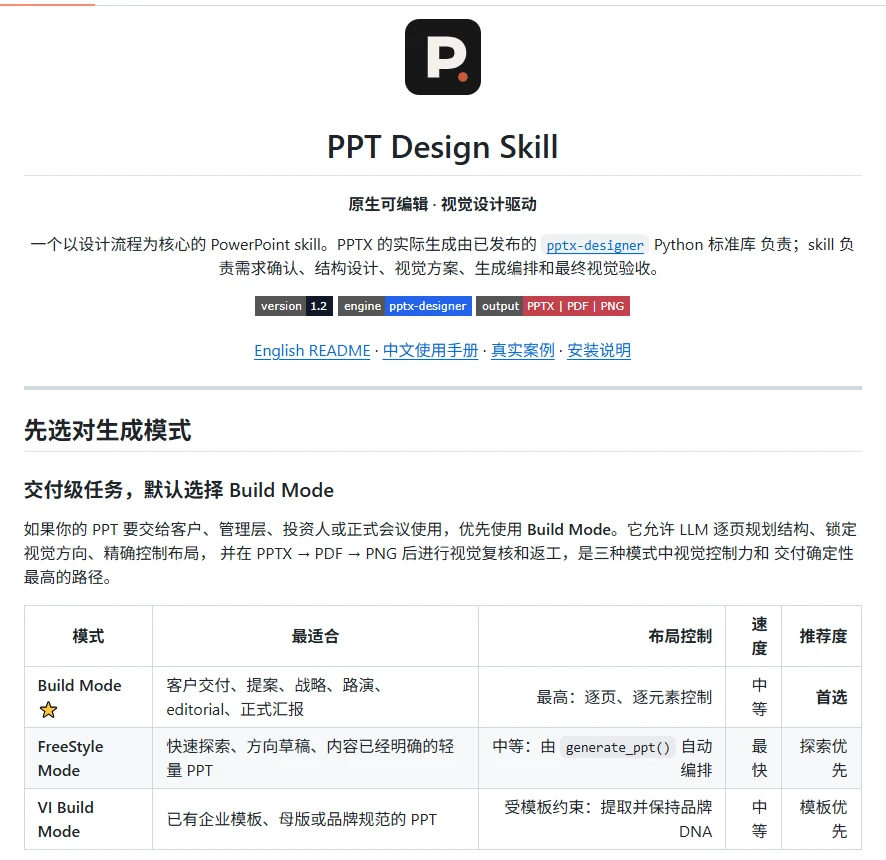
Task: Click the 模板优先 recommendation cell
Action: click(821, 819)
